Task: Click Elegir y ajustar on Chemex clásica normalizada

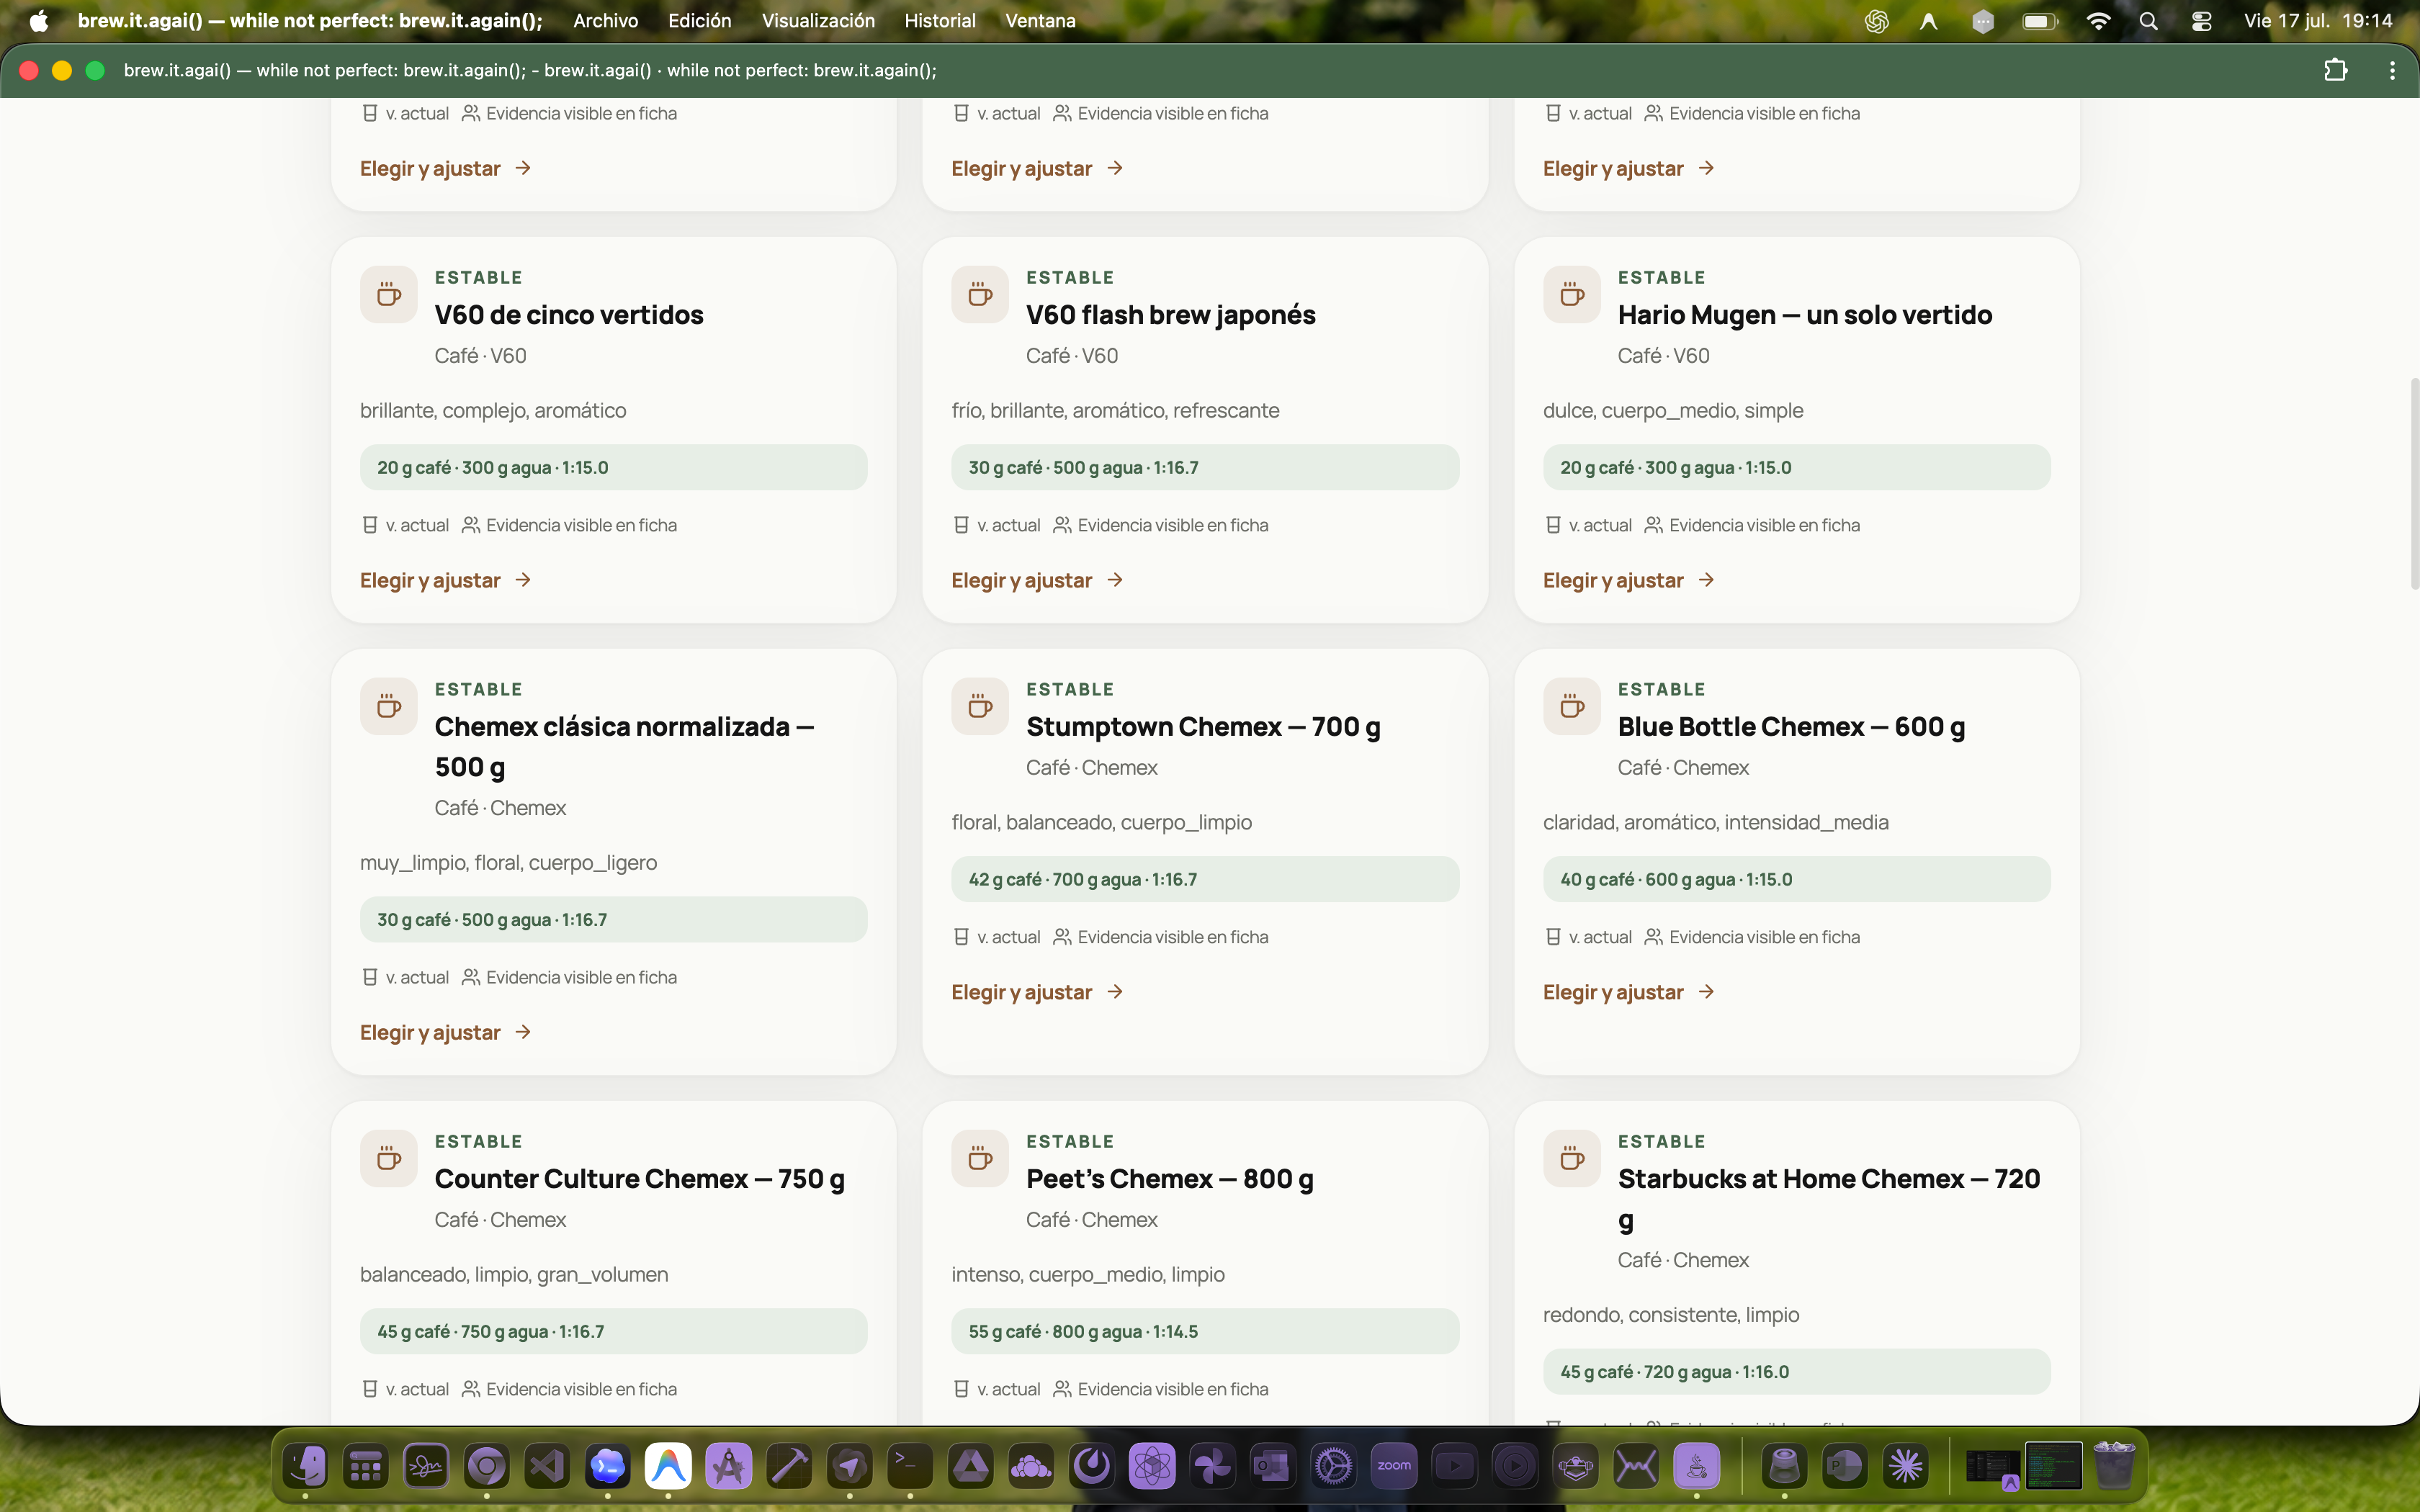Action: click(430, 1033)
